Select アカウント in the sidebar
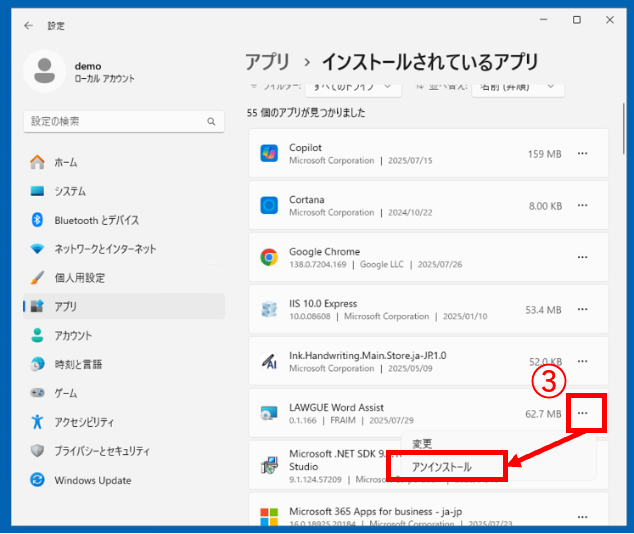Image resolution: width=634 pixels, height=534 pixels. click(73, 336)
